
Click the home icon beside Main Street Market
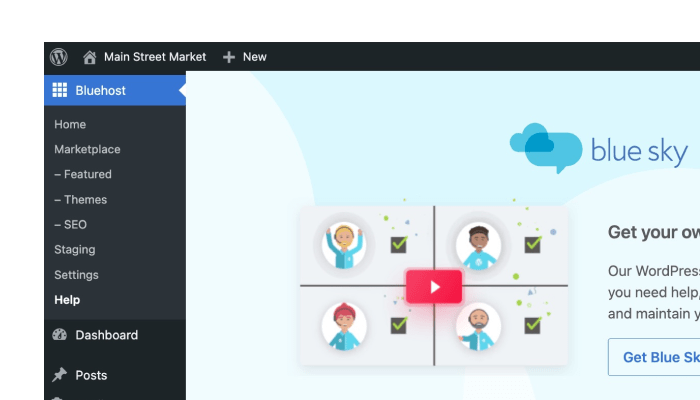click(x=90, y=57)
